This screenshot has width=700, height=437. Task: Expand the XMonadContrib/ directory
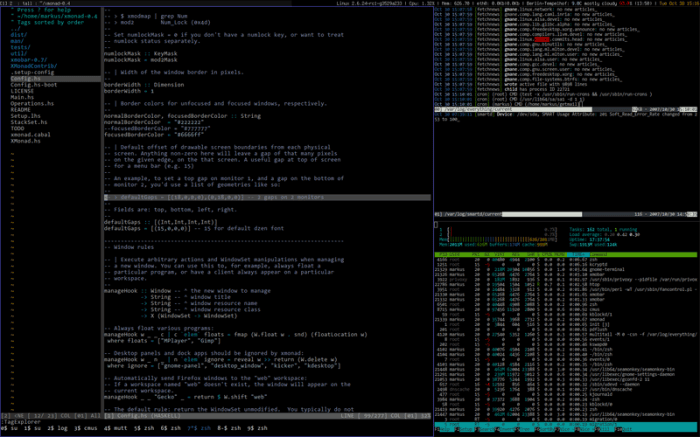click(x=34, y=66)
